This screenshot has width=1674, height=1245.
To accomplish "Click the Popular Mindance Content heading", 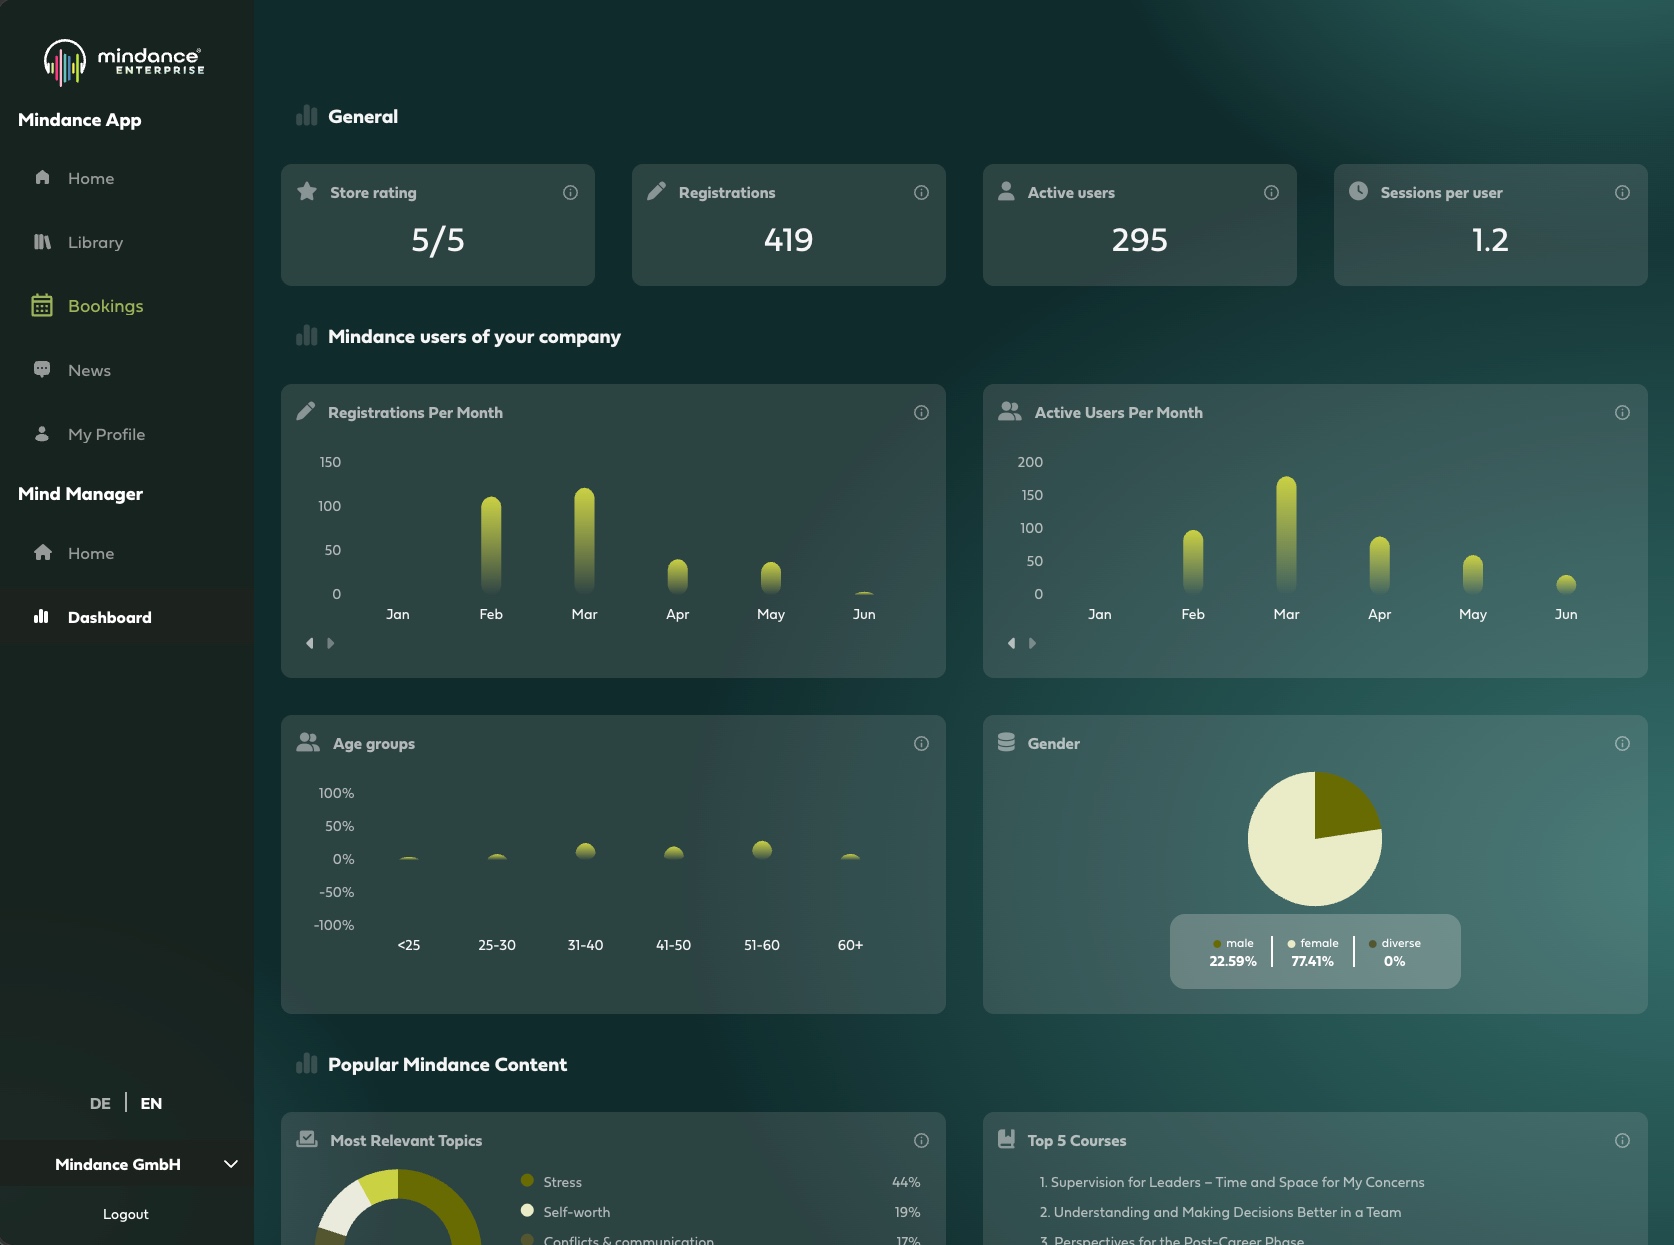I will [447, 1065].
